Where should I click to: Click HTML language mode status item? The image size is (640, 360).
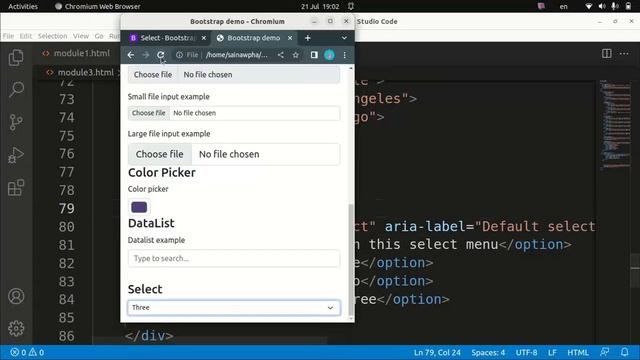point(578,352)
